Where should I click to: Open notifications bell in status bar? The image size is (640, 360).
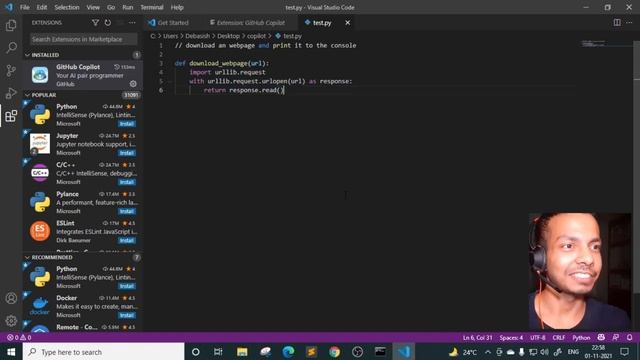(629, 338)
